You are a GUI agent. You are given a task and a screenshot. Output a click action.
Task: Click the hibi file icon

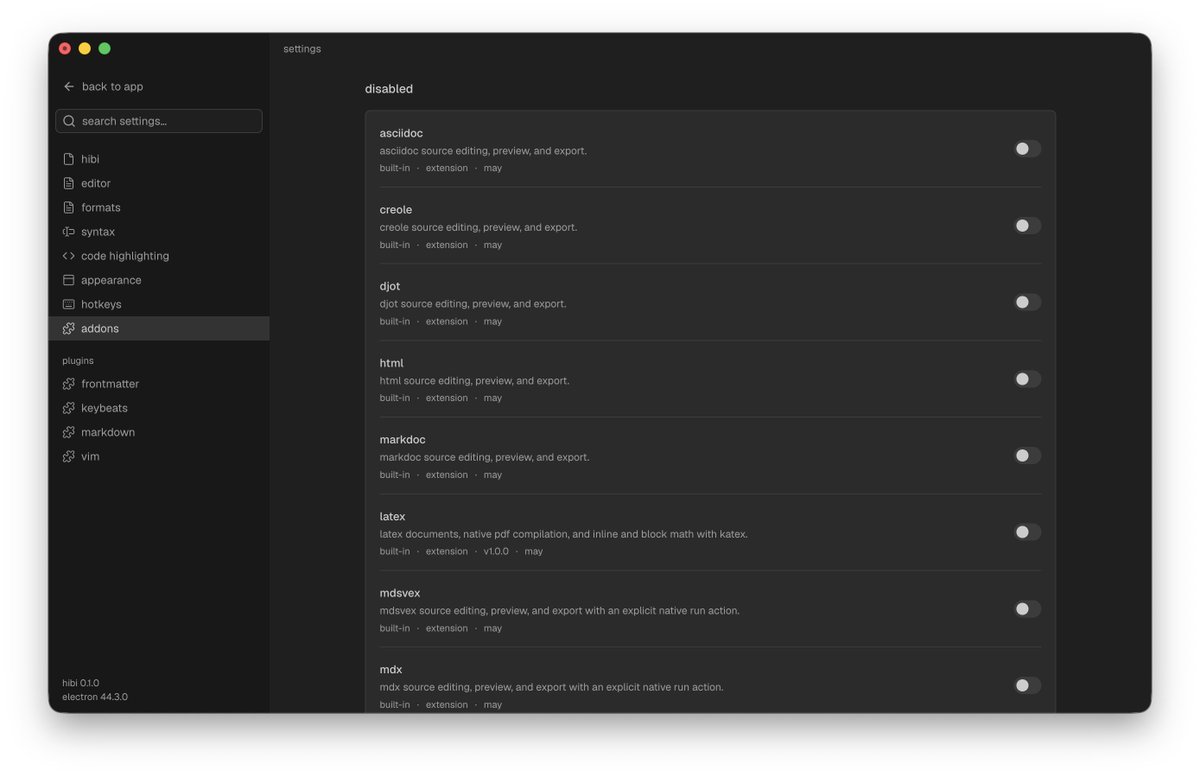tap(69, 159)
